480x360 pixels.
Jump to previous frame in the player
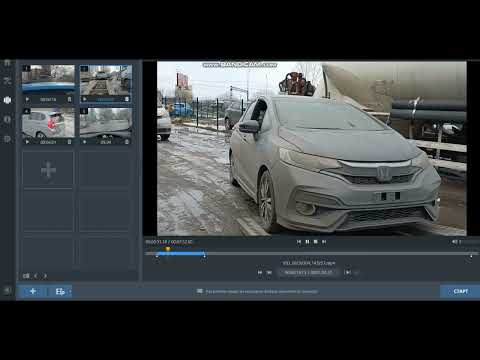(x=299, y=242)
